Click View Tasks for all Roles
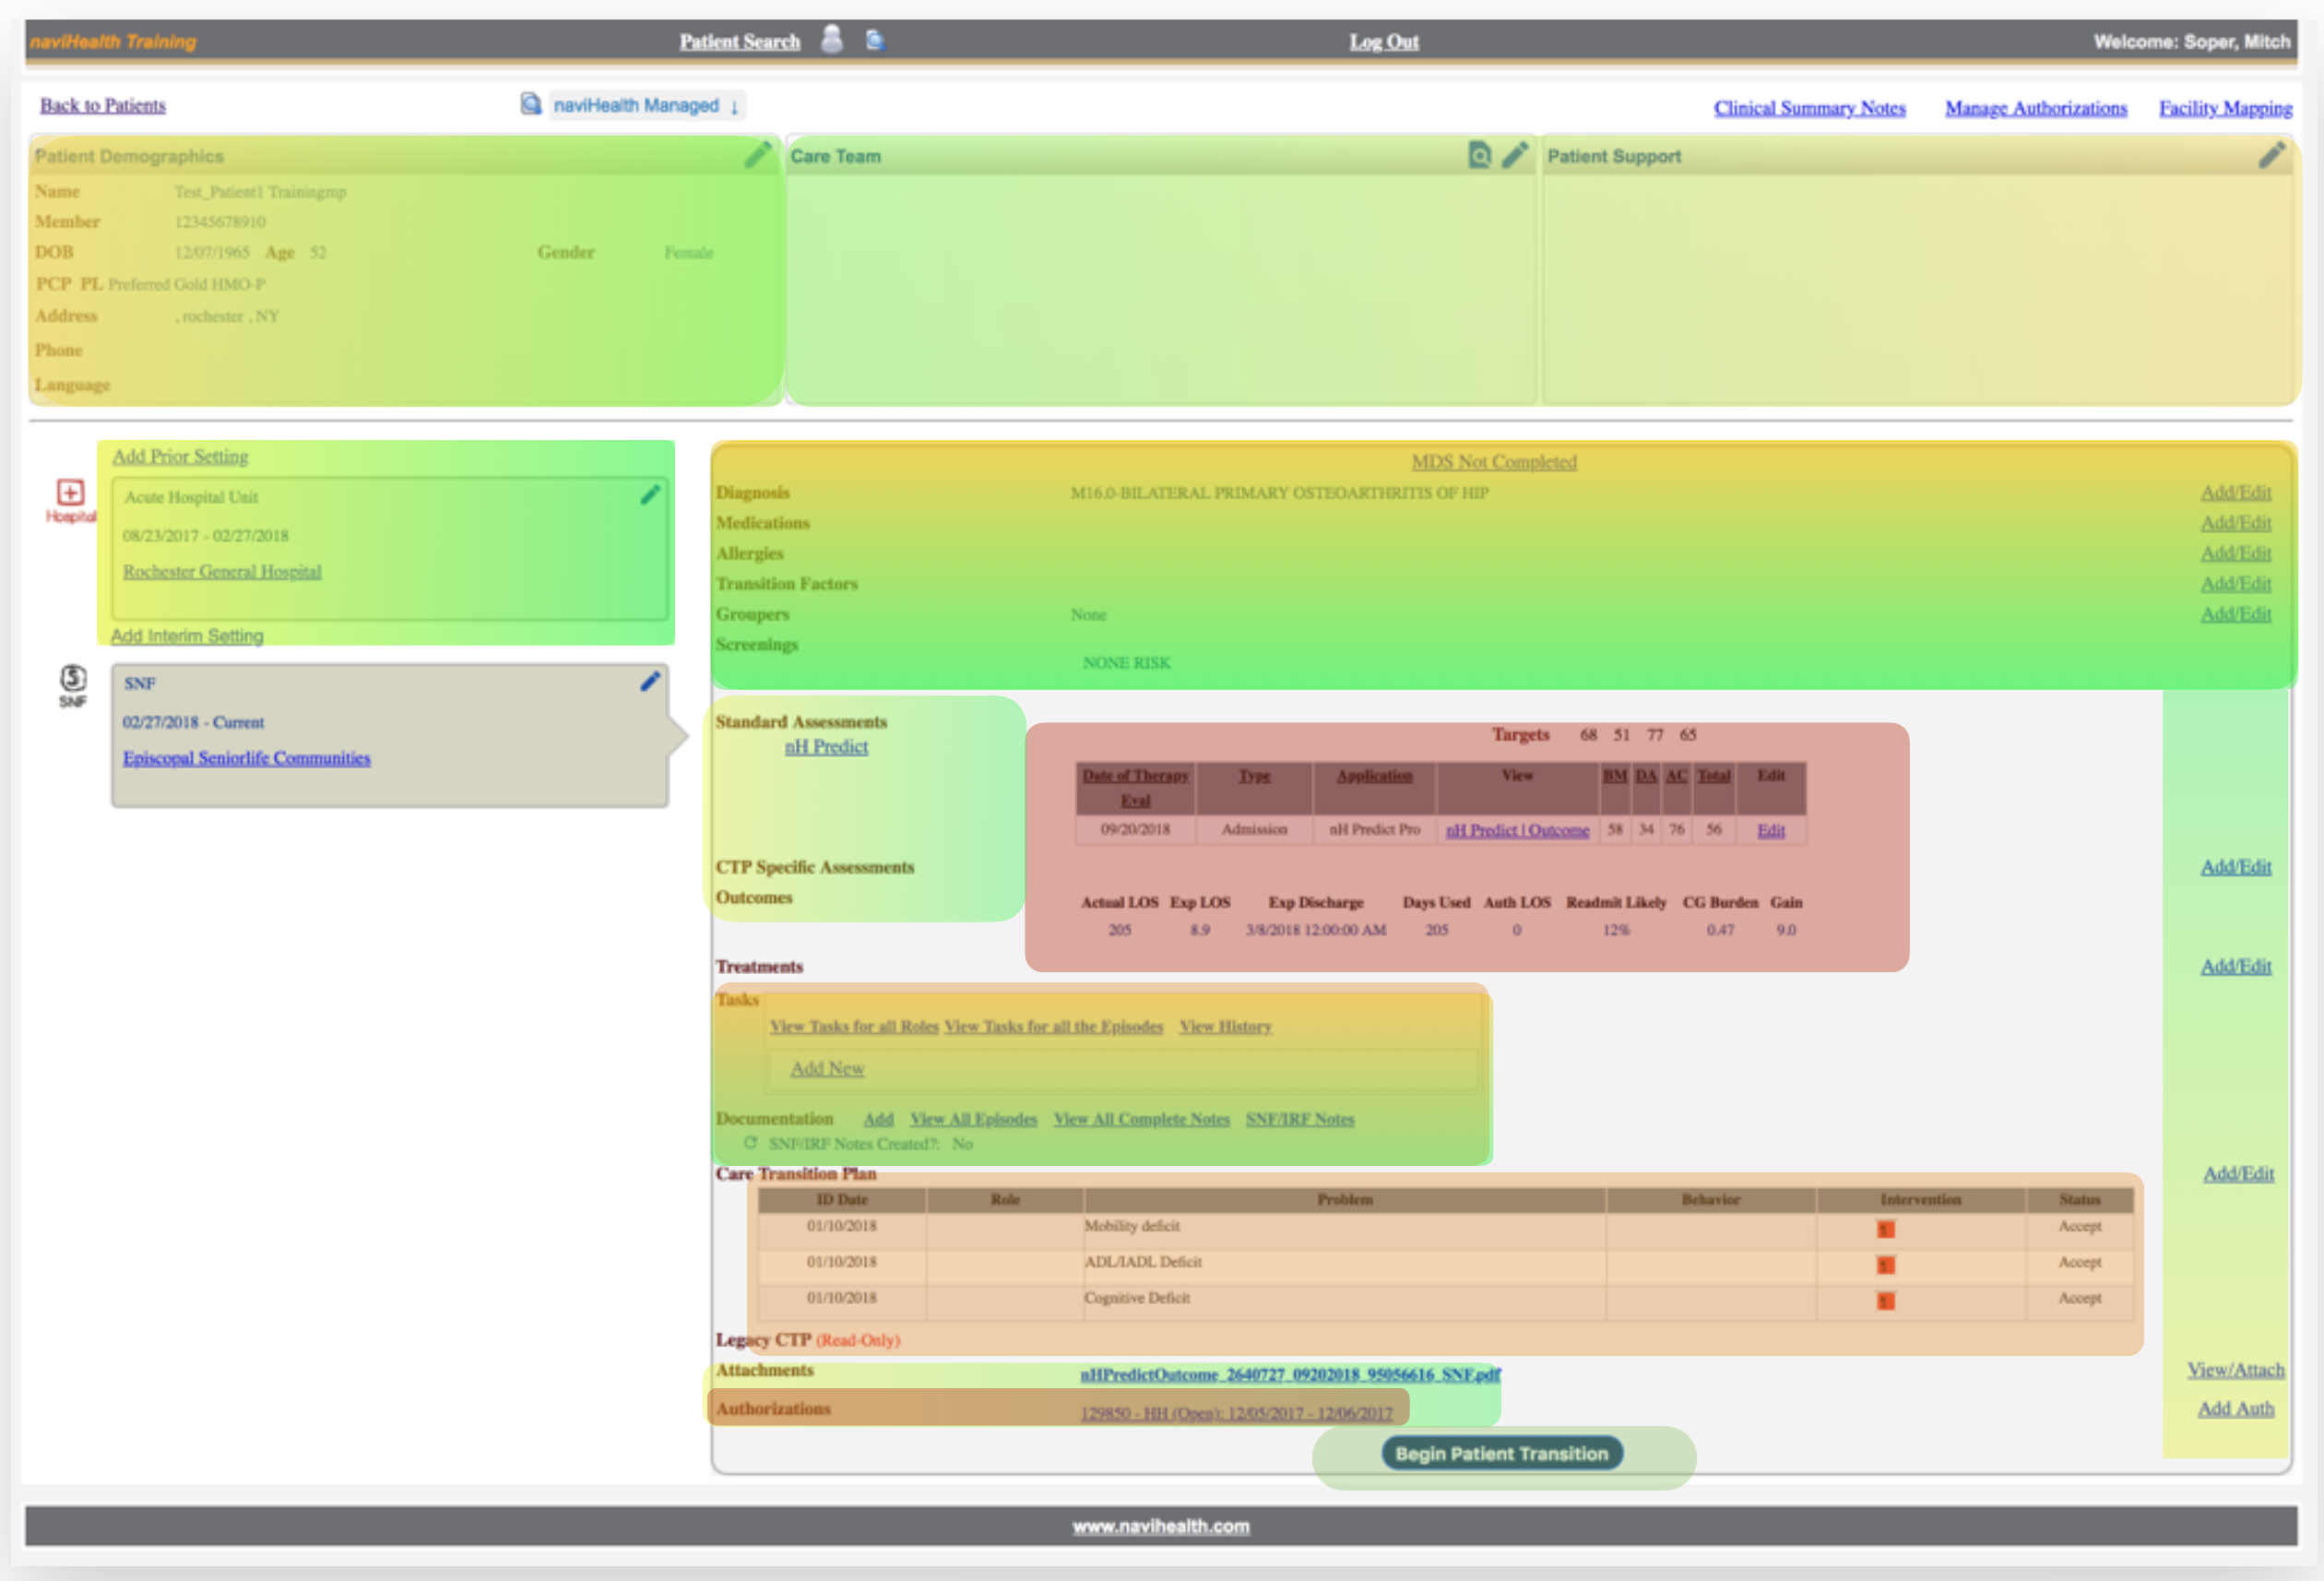 tap(854, 1026)
